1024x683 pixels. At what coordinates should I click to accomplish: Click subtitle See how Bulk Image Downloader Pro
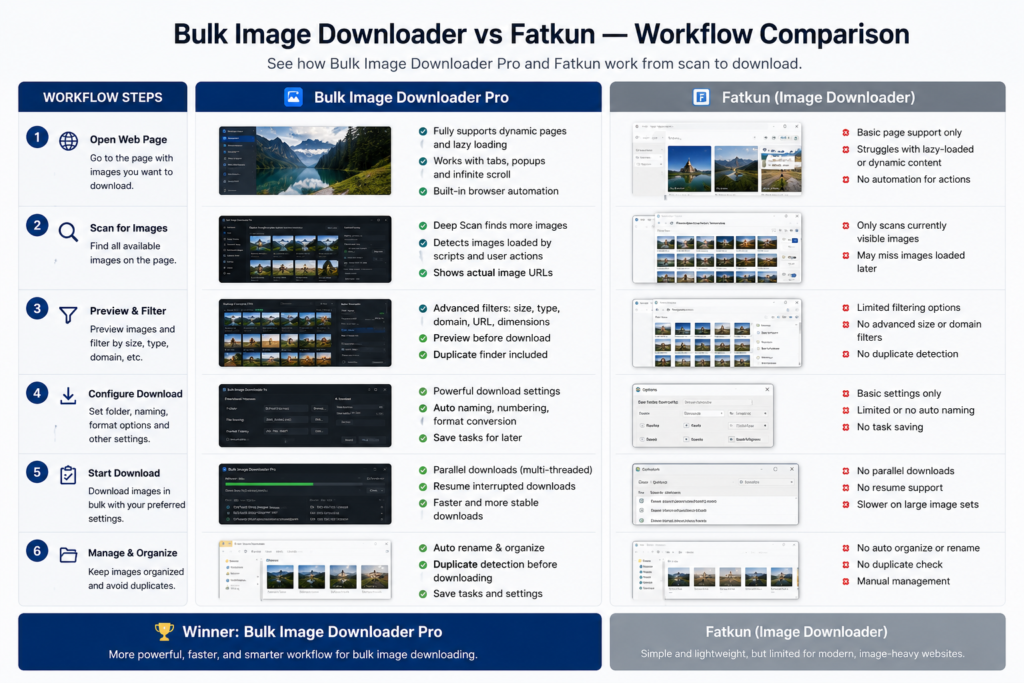pyautogui.click(x=534, y=63)
